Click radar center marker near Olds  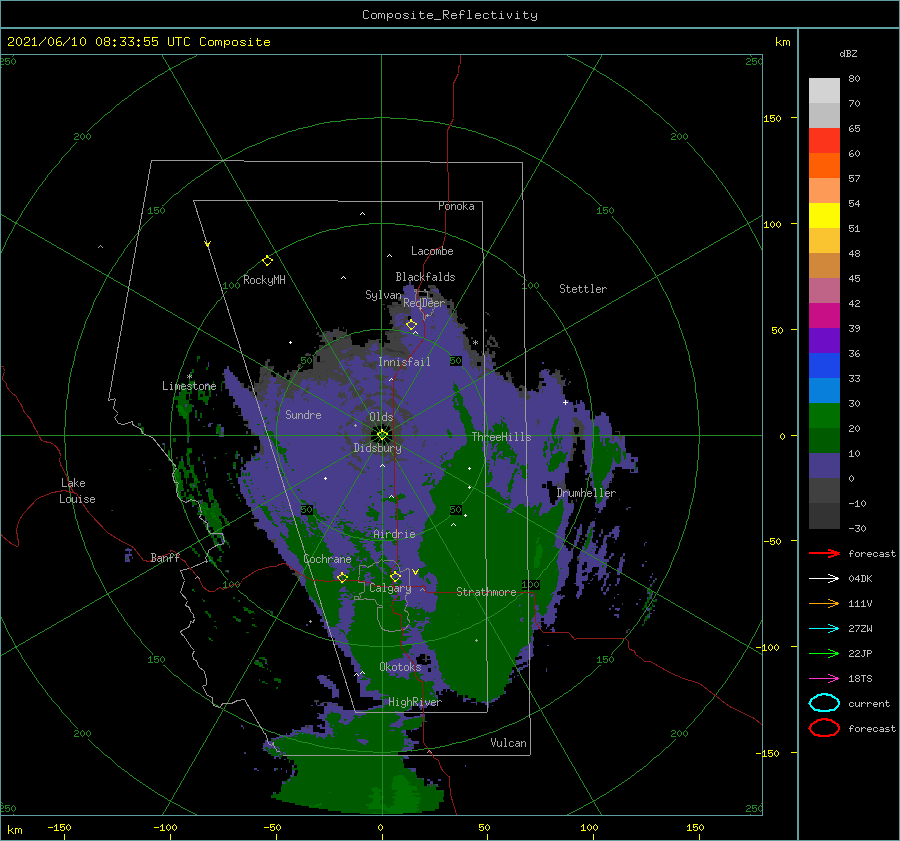(382, 435)
